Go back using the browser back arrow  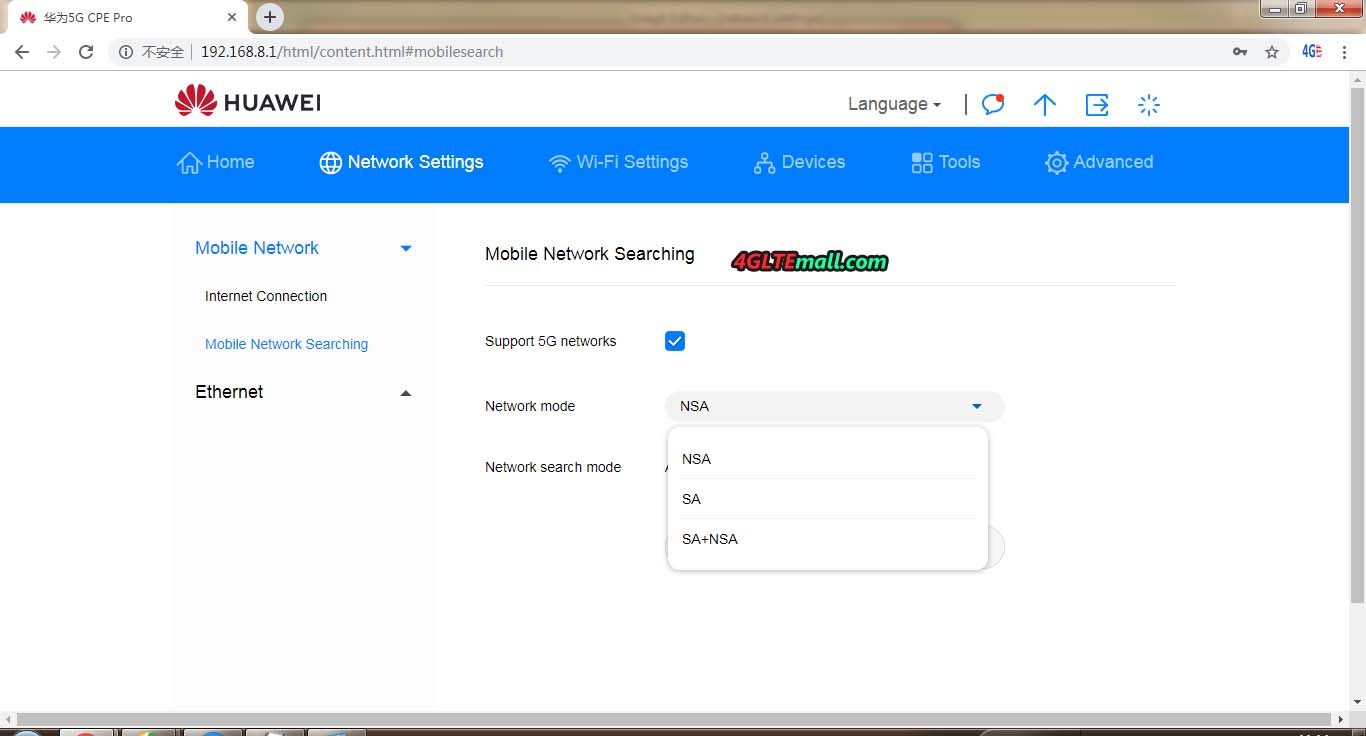coord(22,52)
